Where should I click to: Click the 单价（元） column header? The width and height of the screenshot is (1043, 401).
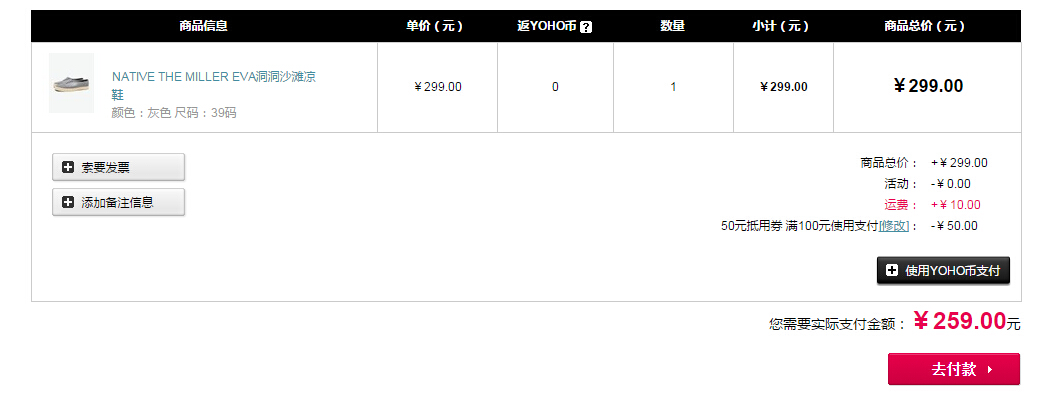click(435, 26)
